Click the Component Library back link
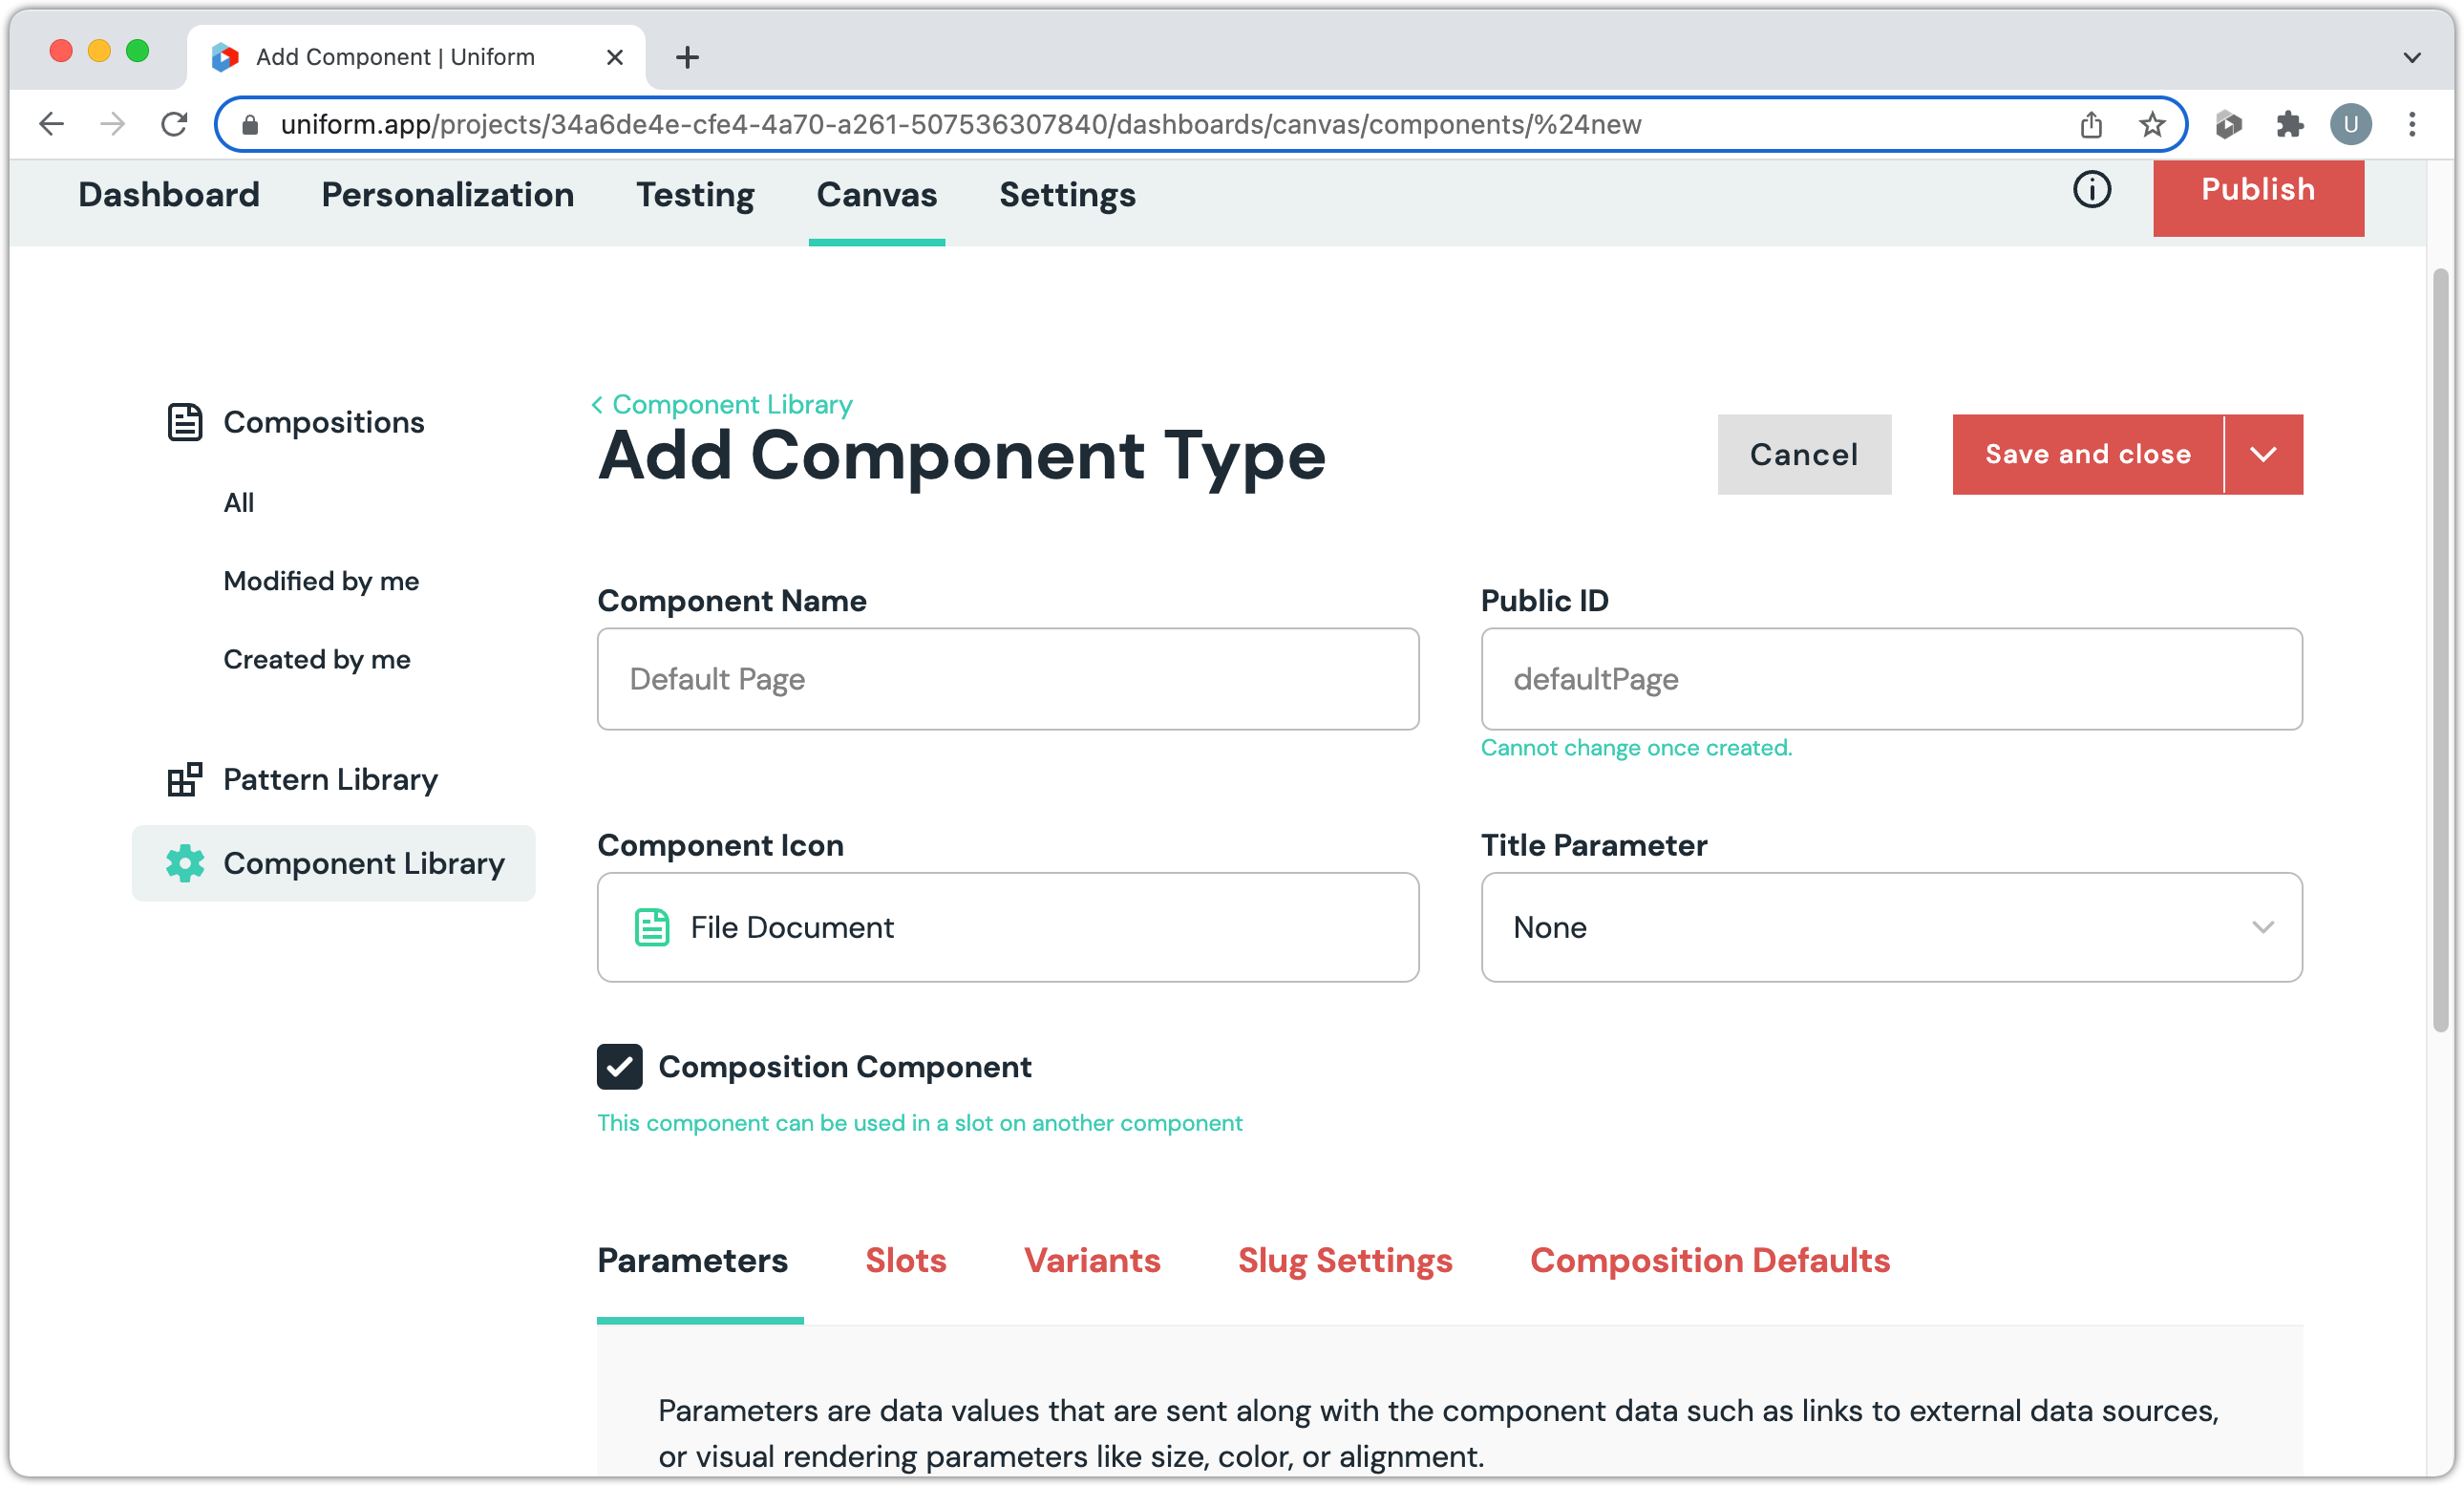Viewport: 2464px width, 1486px height. coord(730,404)
